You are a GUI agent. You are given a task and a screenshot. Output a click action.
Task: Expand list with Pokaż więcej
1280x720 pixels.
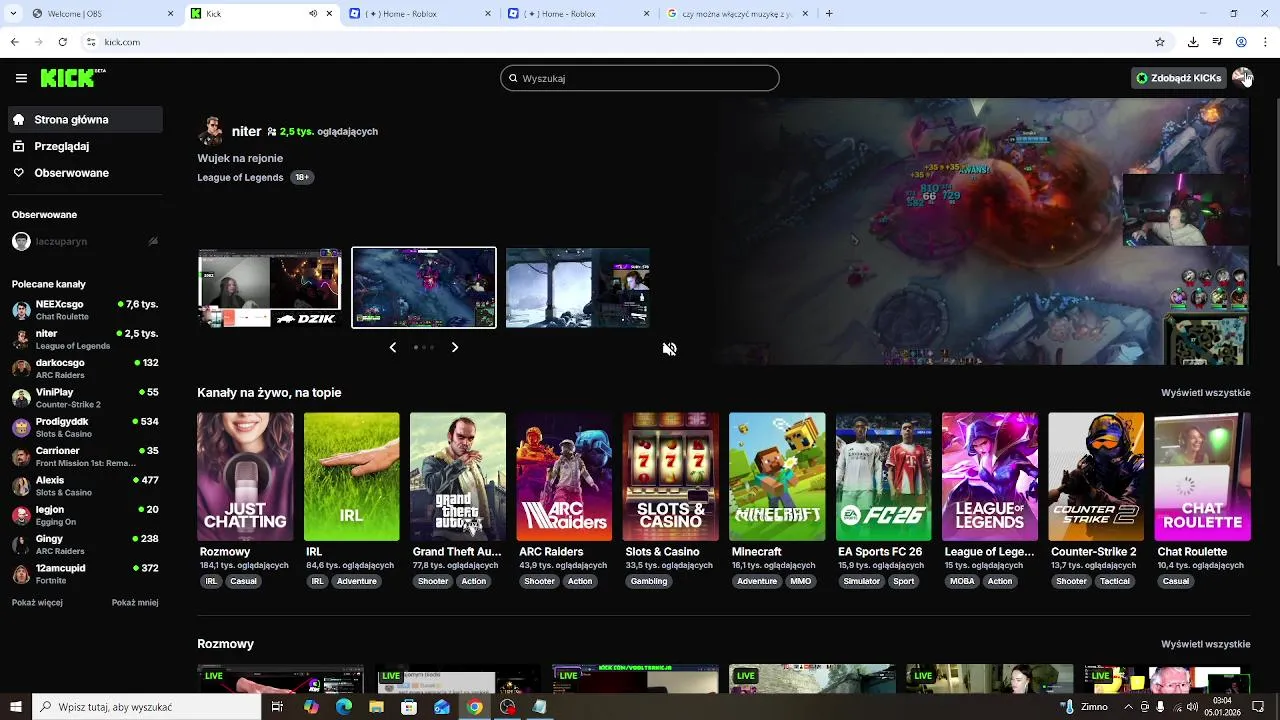point(37,603)
